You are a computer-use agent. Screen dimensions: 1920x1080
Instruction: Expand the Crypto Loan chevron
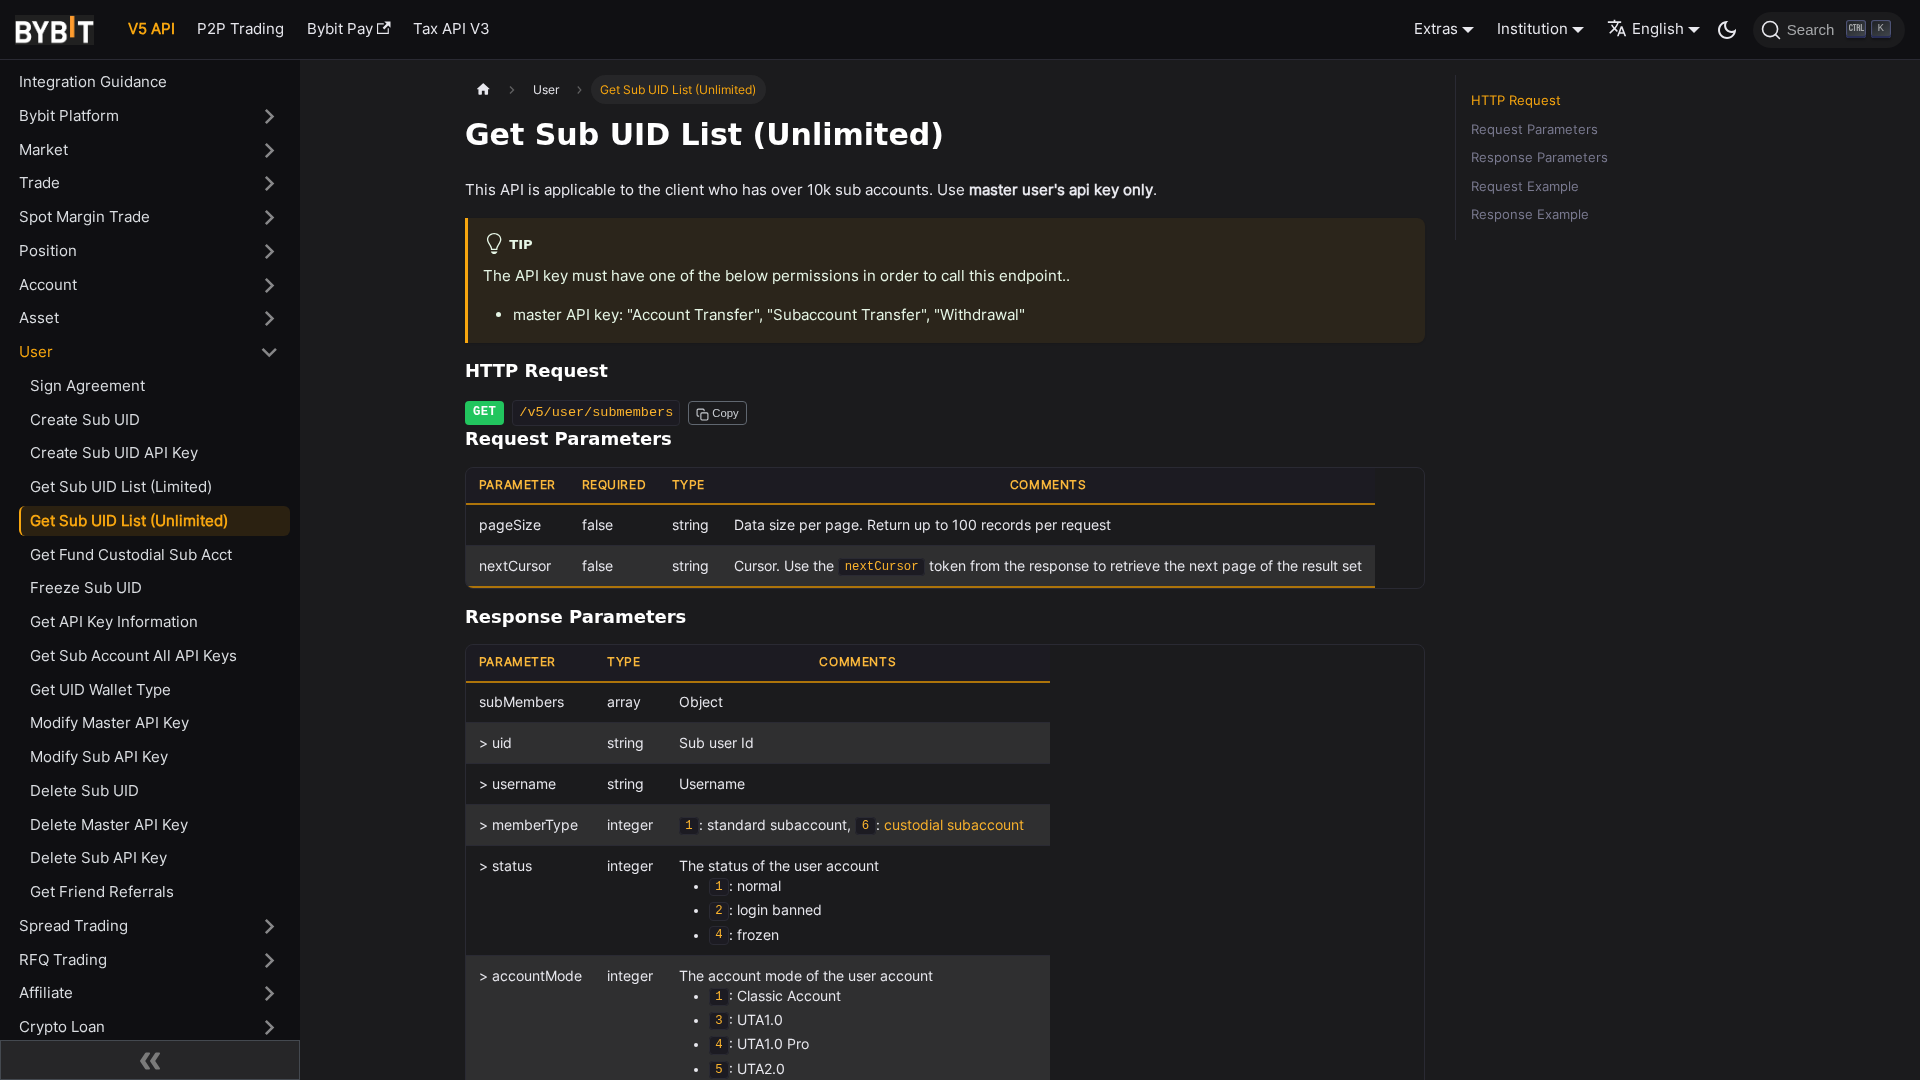point(269,1027)
